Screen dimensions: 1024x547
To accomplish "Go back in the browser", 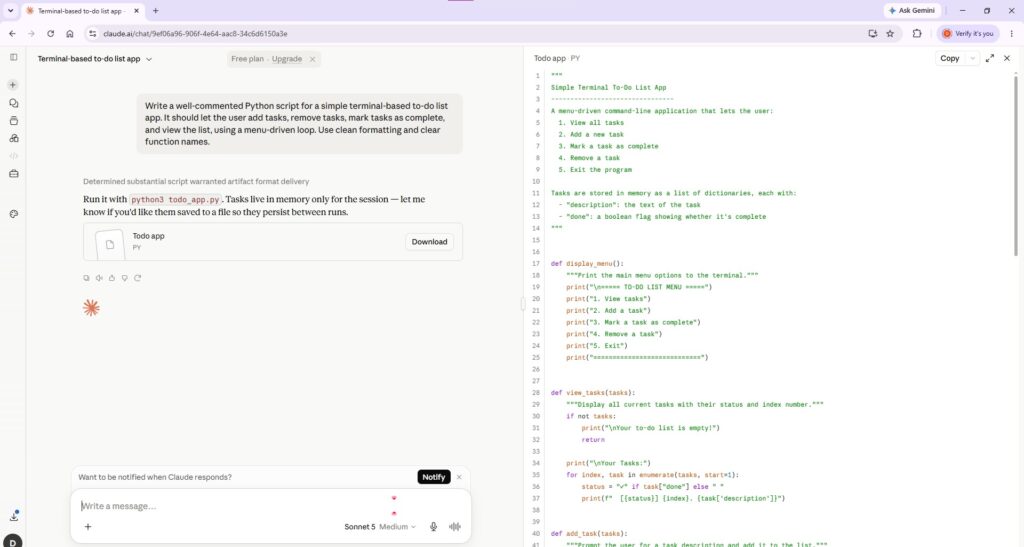I will (12, 33).
